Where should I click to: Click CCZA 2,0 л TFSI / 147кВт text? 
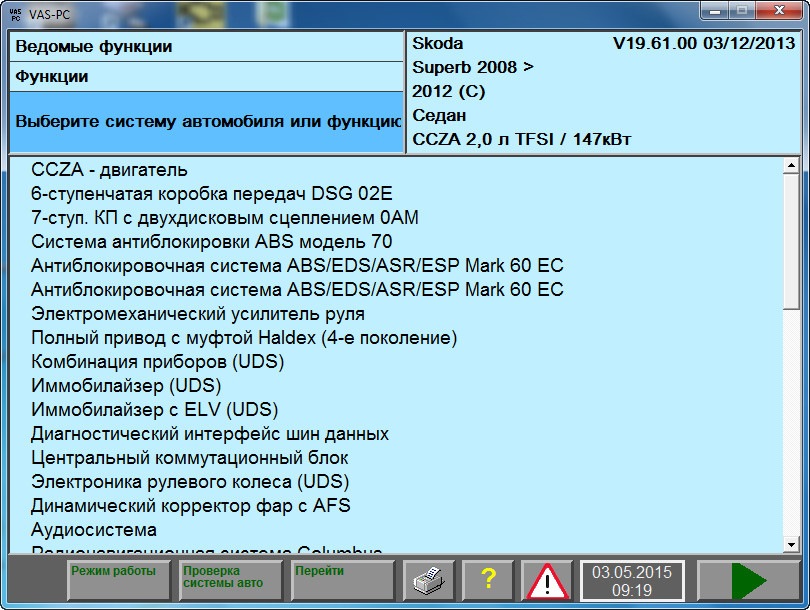tap(521, 139)
